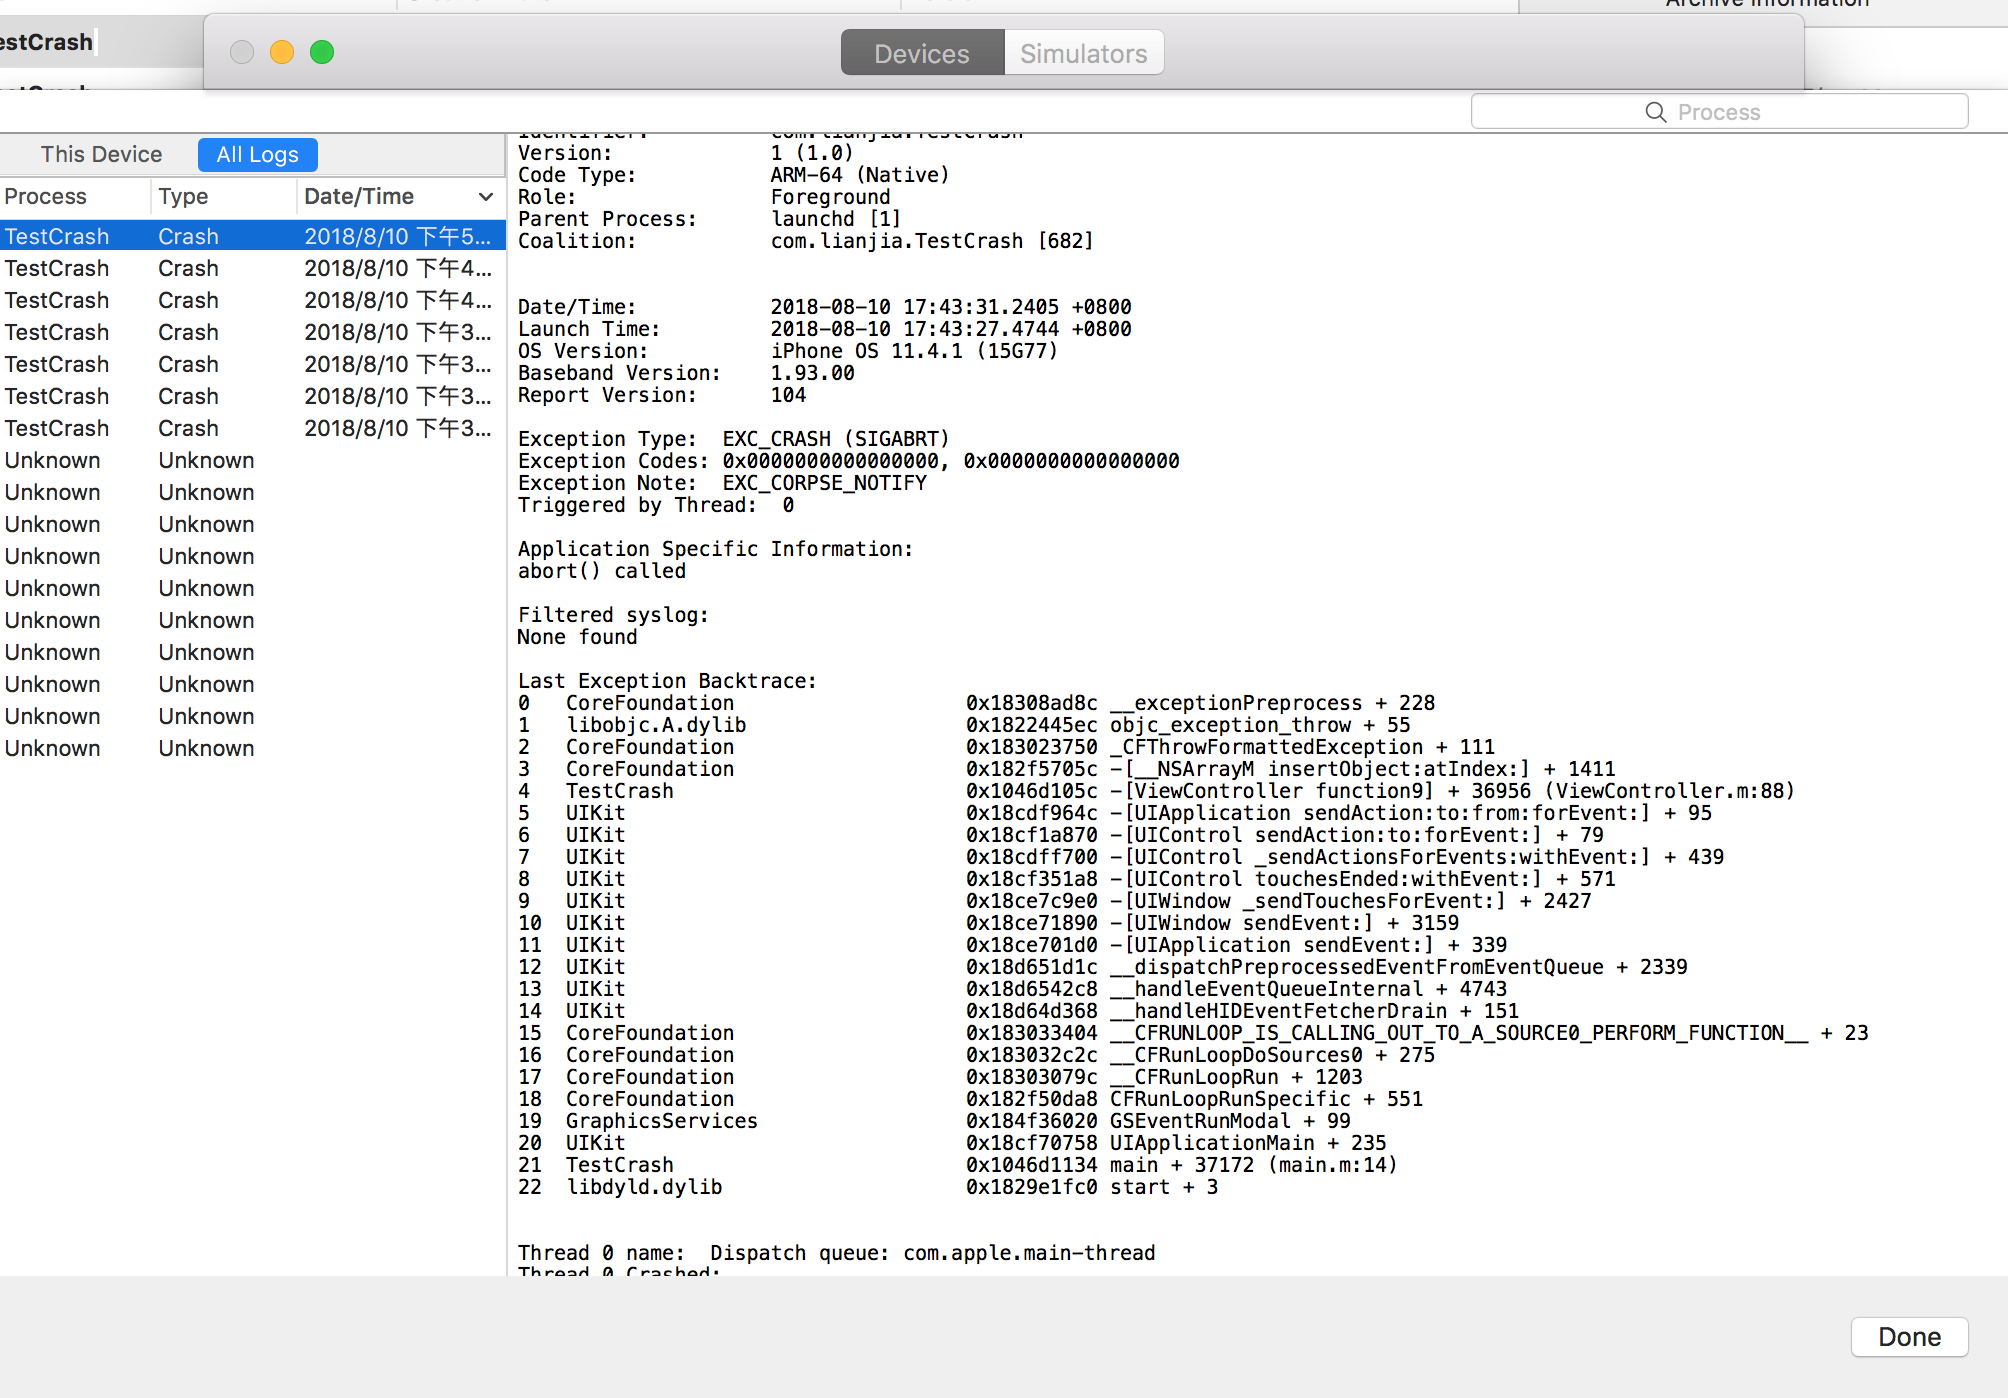Click backtrace frame 19 GSEventRunModal line
The height and width of the screenshot is (1398, 2008).
click(x=934, y=1121)
